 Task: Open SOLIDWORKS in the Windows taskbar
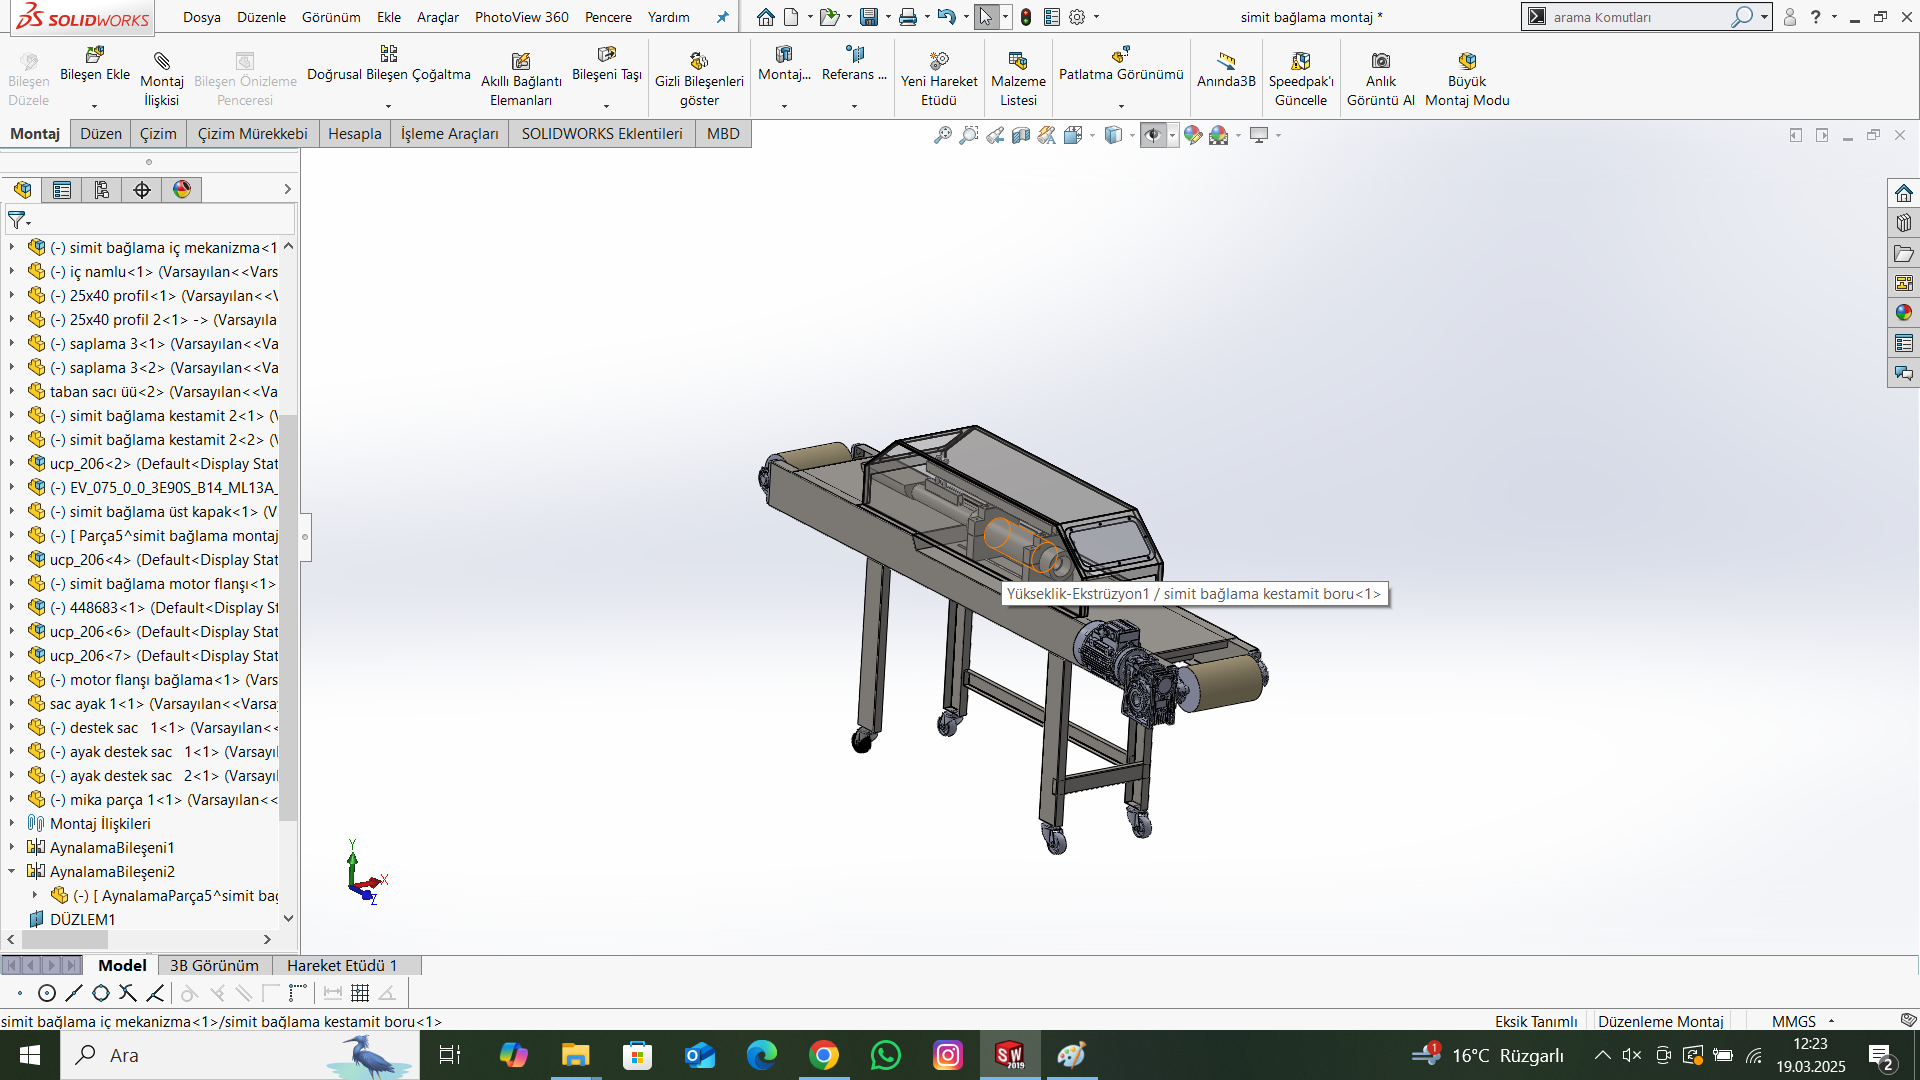tap(1009, 1055)
